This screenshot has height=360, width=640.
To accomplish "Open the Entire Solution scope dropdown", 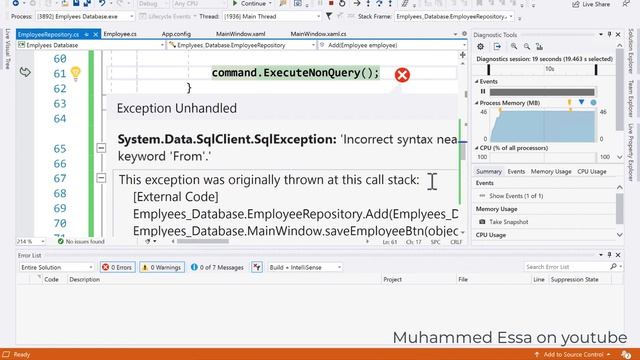I will 57,267.
